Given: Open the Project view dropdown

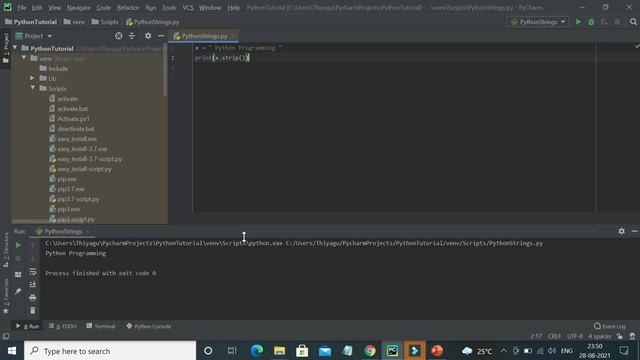Looking at the screenshot, I should coord(34,36).
